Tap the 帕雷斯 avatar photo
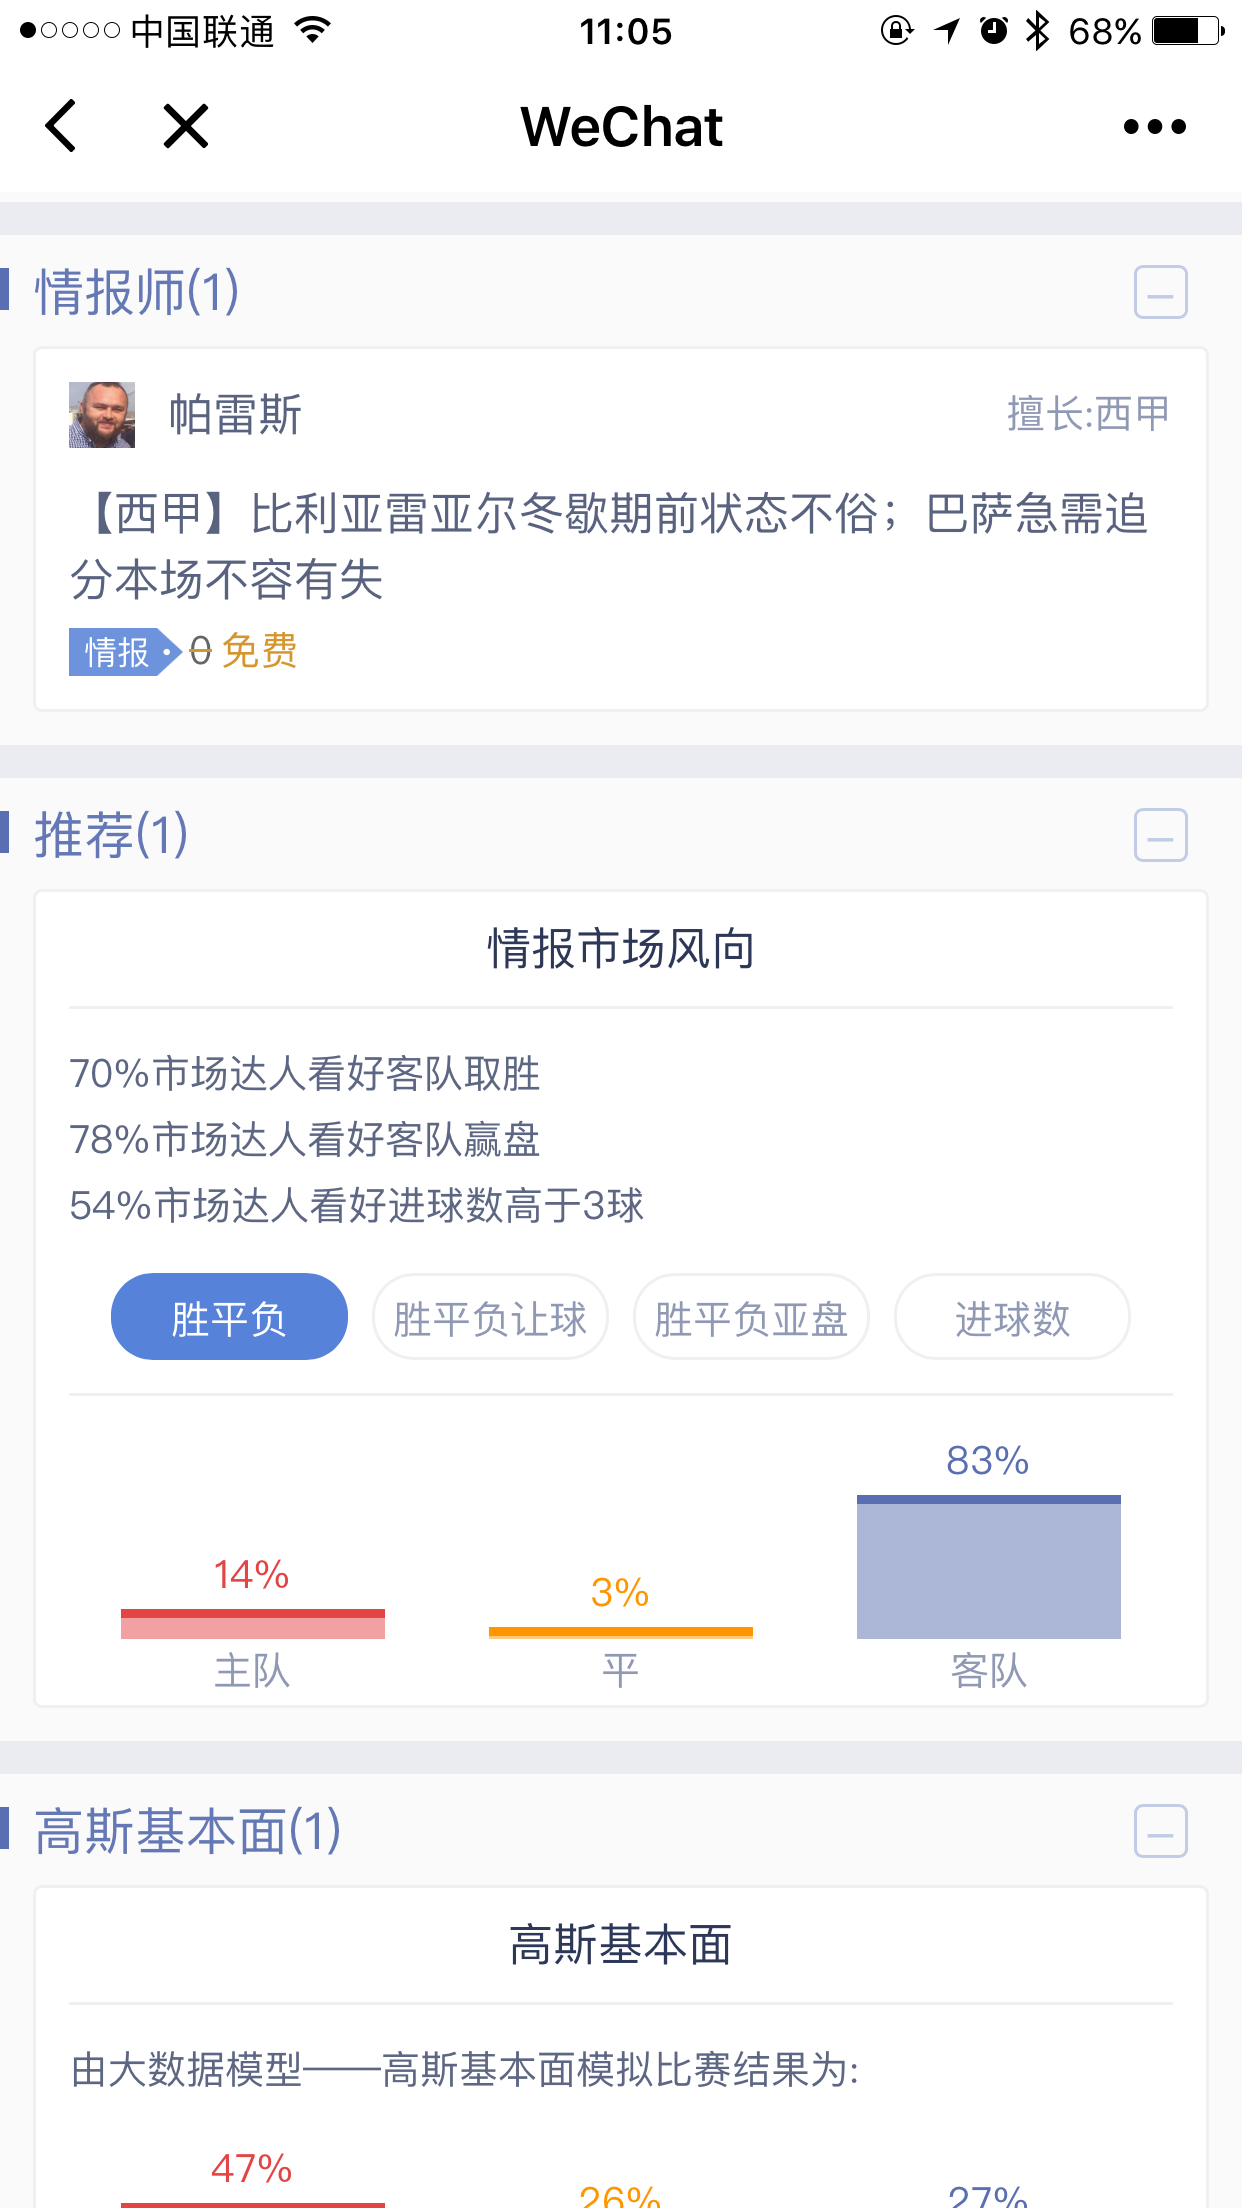Viewport: 1242px width, 2208px height. (x=102, y=415)
